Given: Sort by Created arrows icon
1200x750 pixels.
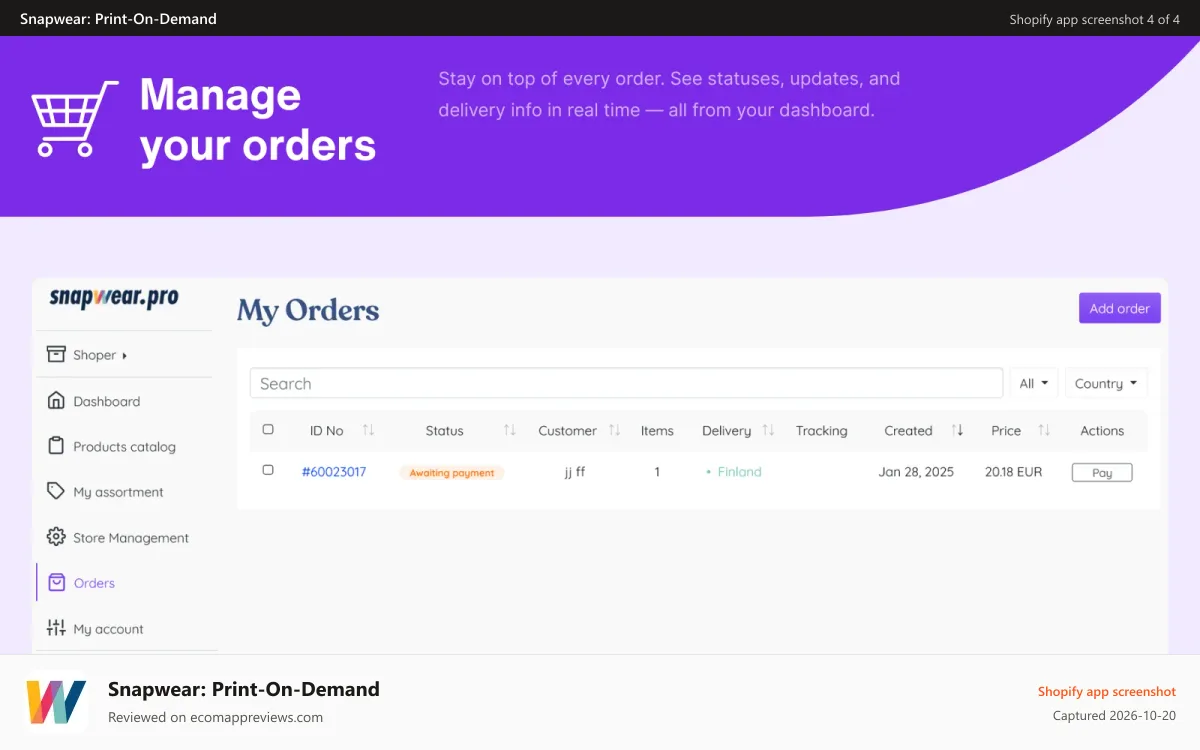Looking at the screenshot, I should tap(957, 430).
